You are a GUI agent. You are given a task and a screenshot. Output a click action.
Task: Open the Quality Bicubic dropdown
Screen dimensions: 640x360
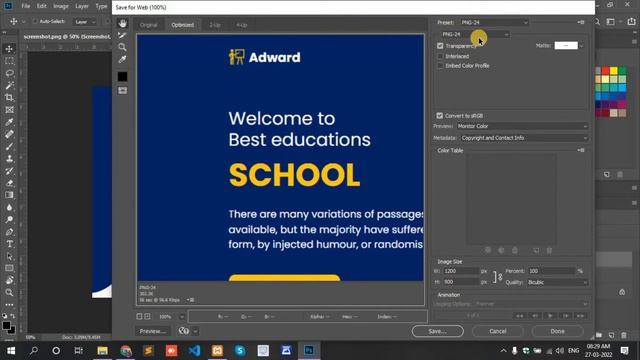(557, 282)
